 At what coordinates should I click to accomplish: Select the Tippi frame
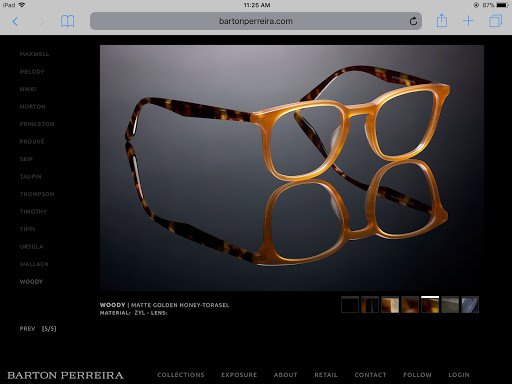27,229
